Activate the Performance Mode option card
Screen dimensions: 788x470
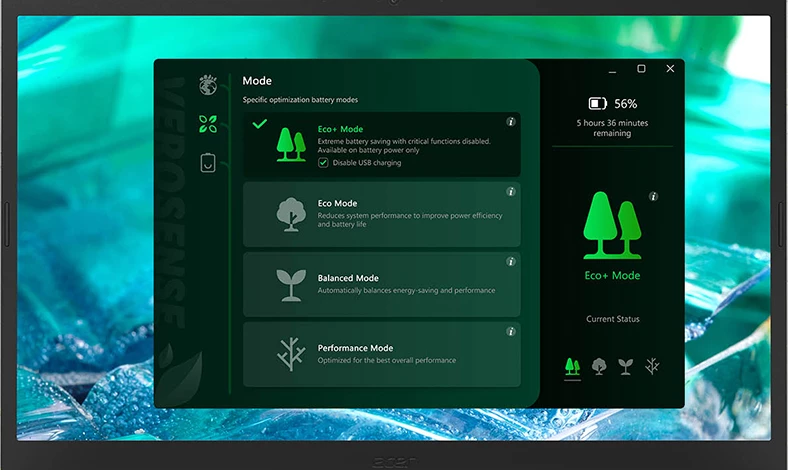pyautogui.click(x=381, y=354)
